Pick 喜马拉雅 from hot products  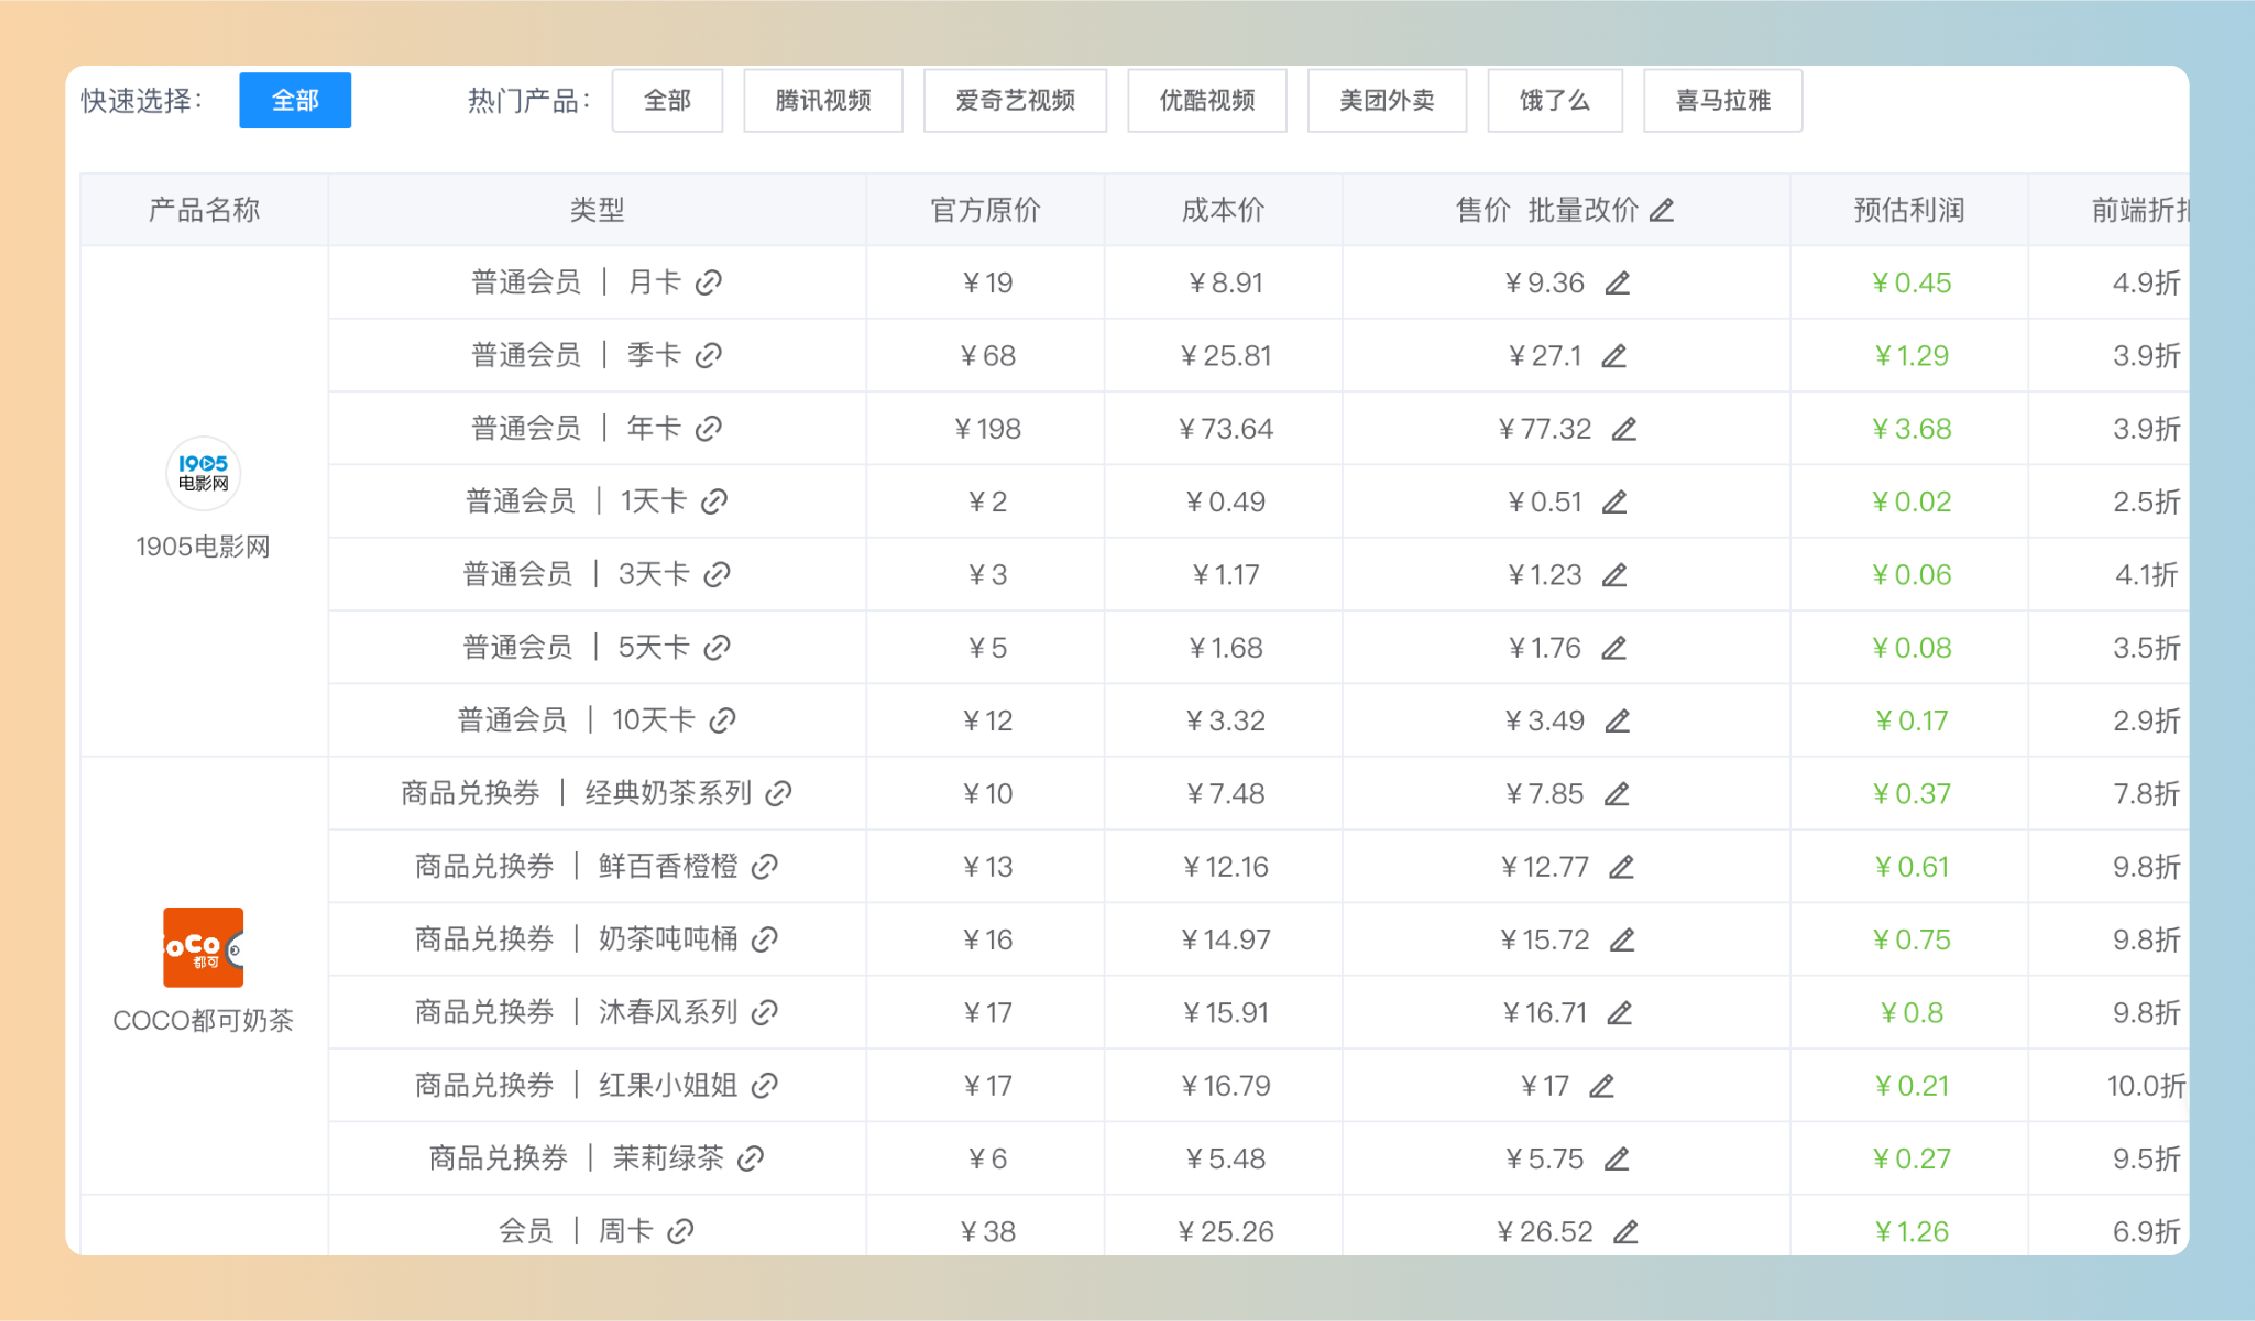[1722, 100]
